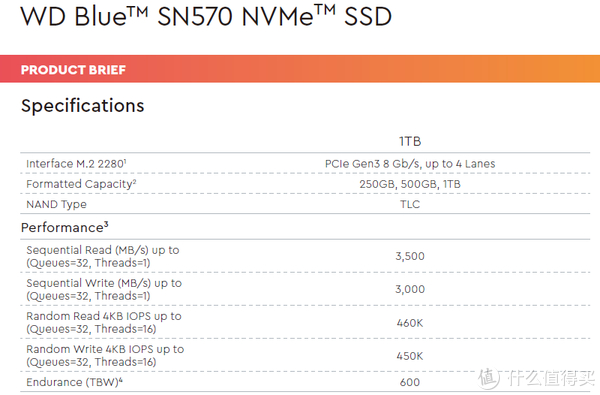Select the 1TB column header
This screenshot has height=395, width=600.
pyautogui.click(x=410, y=141)
